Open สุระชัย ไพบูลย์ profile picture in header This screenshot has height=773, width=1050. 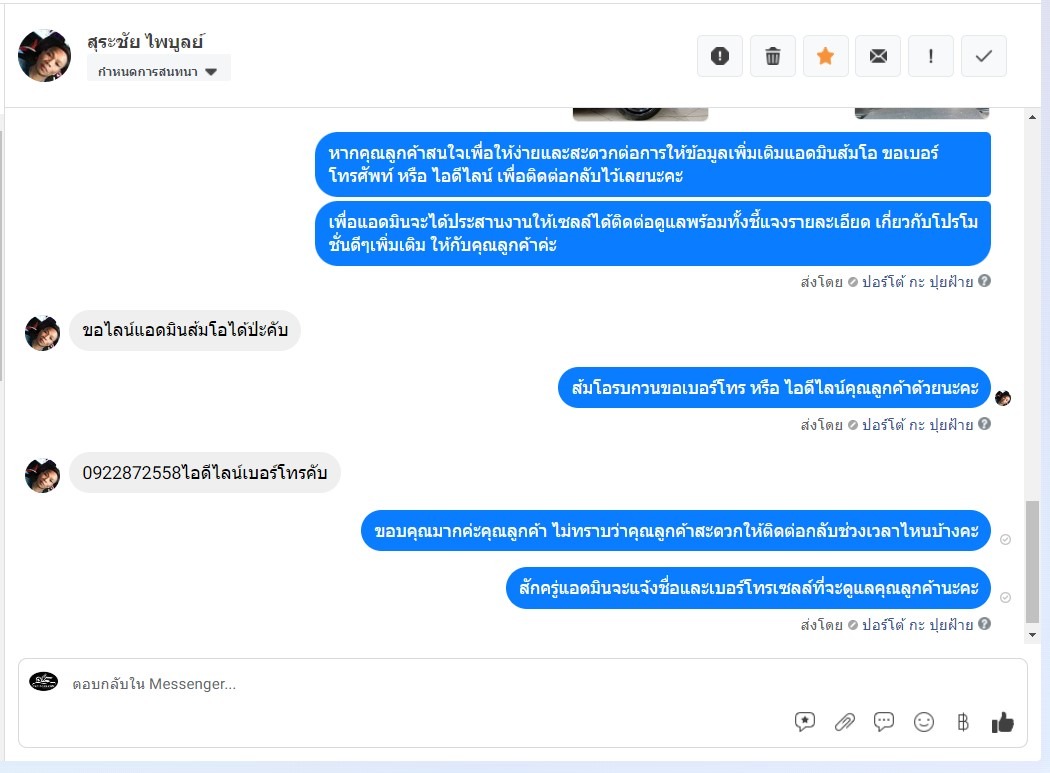[x=44, y=56]
